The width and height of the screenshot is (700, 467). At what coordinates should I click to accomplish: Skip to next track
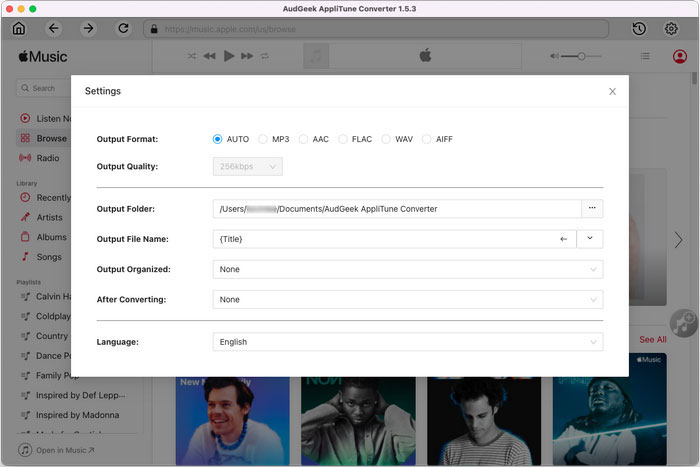[x=247, y=56]
